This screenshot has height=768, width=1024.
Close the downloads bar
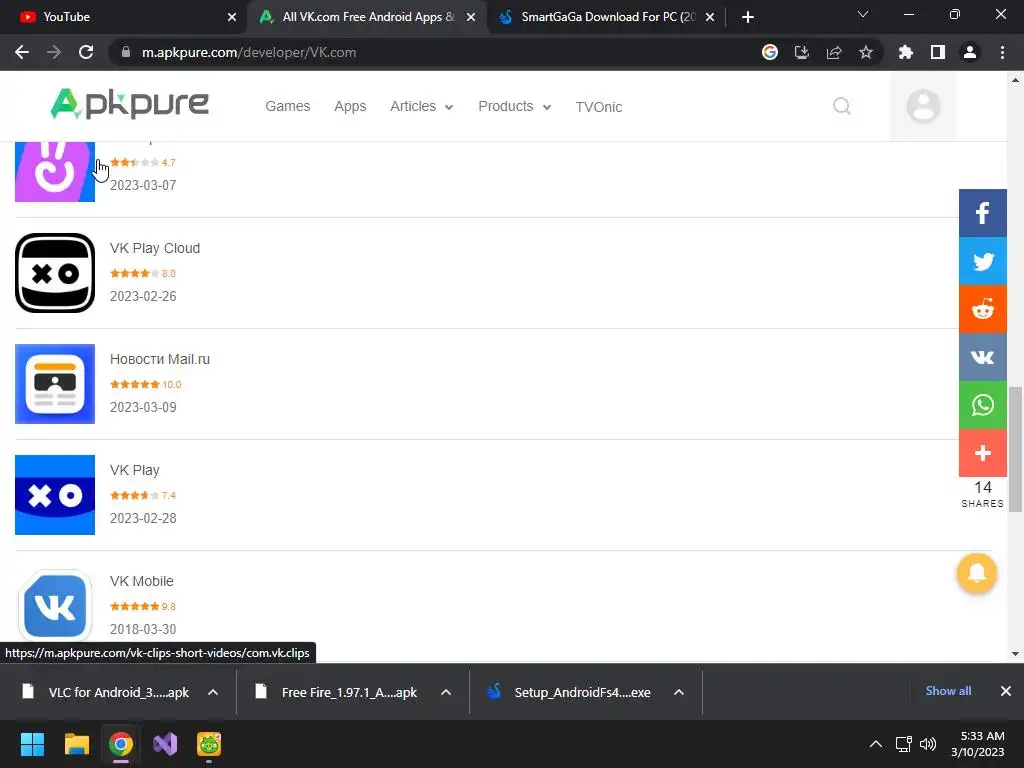(x=1006, y=691)
